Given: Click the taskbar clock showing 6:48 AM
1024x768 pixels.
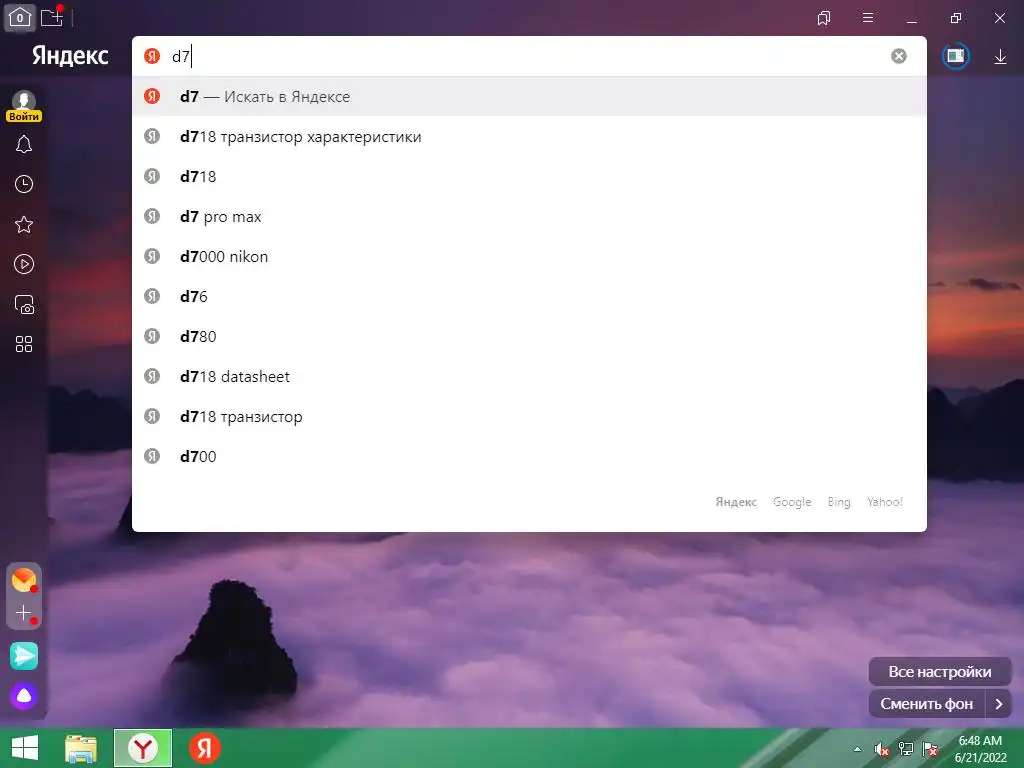Looking at the screenshot, I should (980, 749).
